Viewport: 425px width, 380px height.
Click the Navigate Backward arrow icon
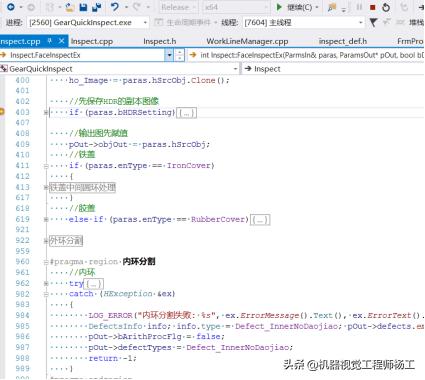click(11, 7)
